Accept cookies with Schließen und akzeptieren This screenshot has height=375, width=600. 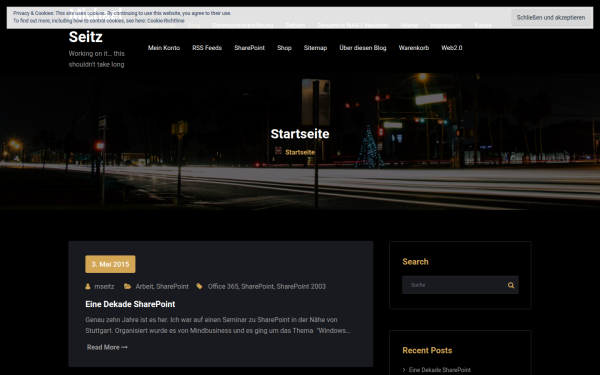[551, 18]
